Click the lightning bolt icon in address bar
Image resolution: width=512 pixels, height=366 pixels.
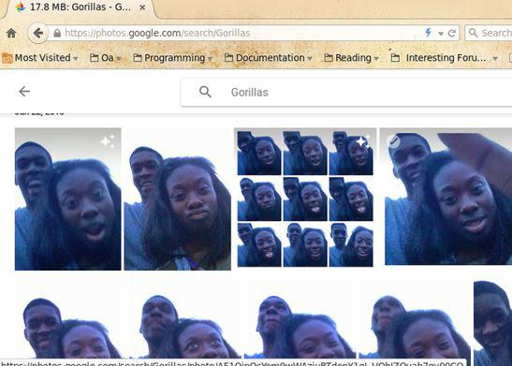(428, 32)
